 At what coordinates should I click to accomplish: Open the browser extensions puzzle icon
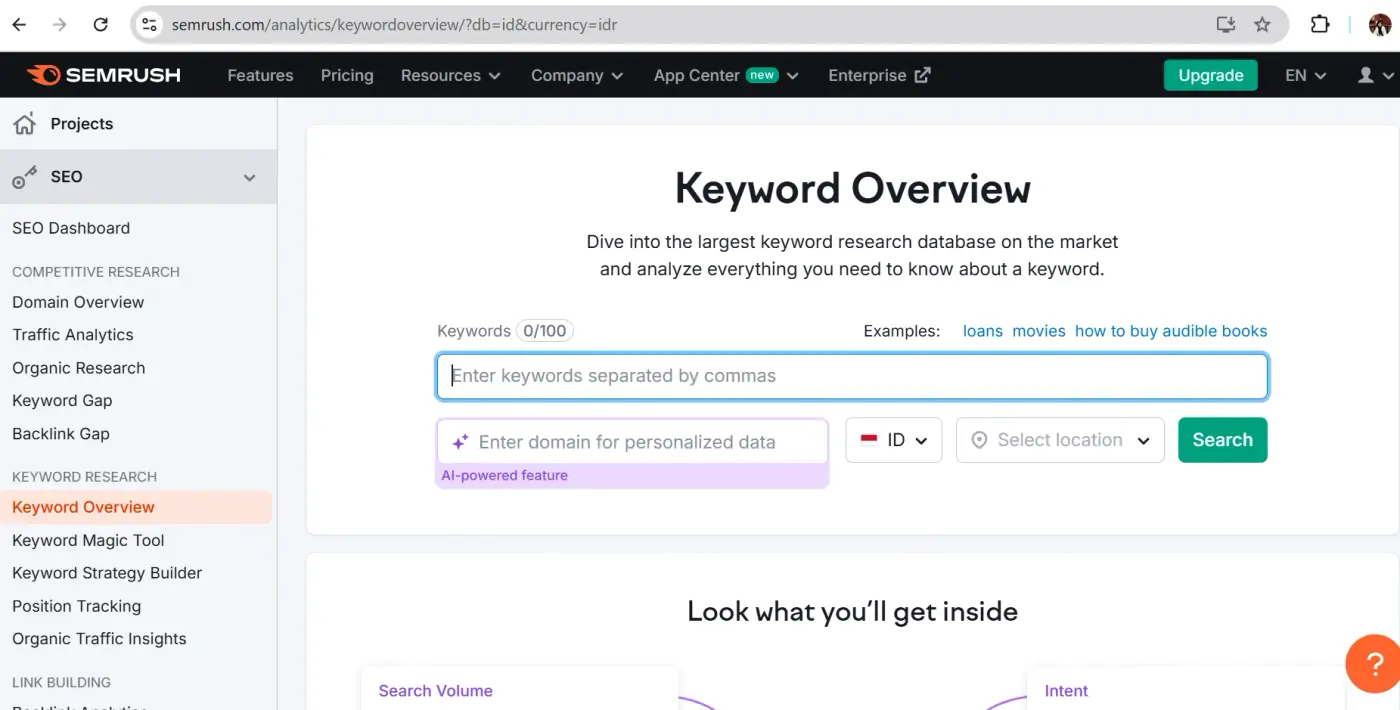(1320, 25)
